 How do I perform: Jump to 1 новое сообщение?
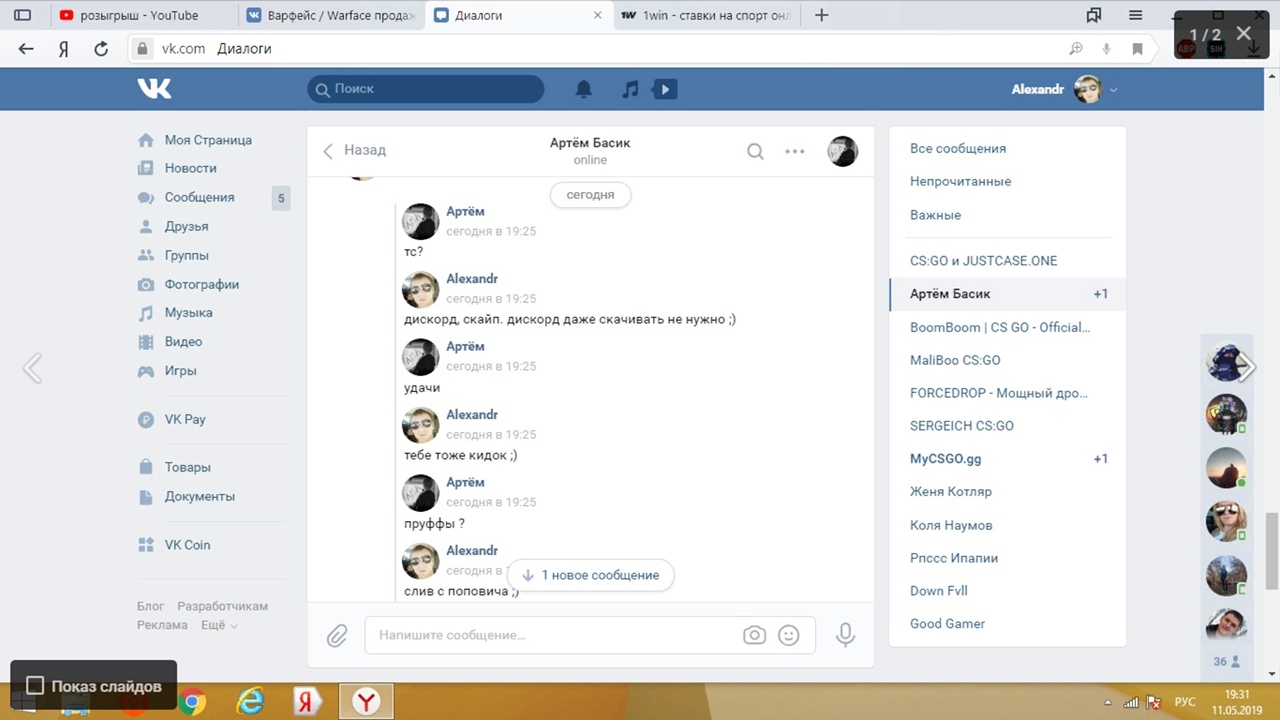590,575
